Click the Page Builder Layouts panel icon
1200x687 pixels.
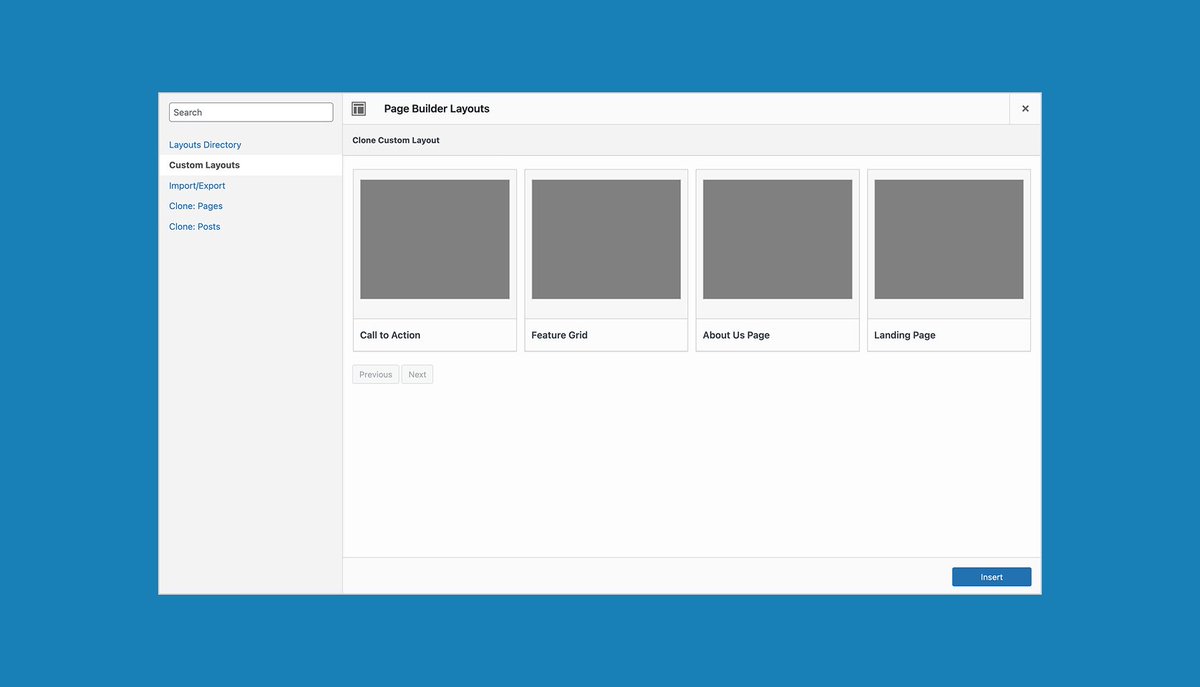359,108
